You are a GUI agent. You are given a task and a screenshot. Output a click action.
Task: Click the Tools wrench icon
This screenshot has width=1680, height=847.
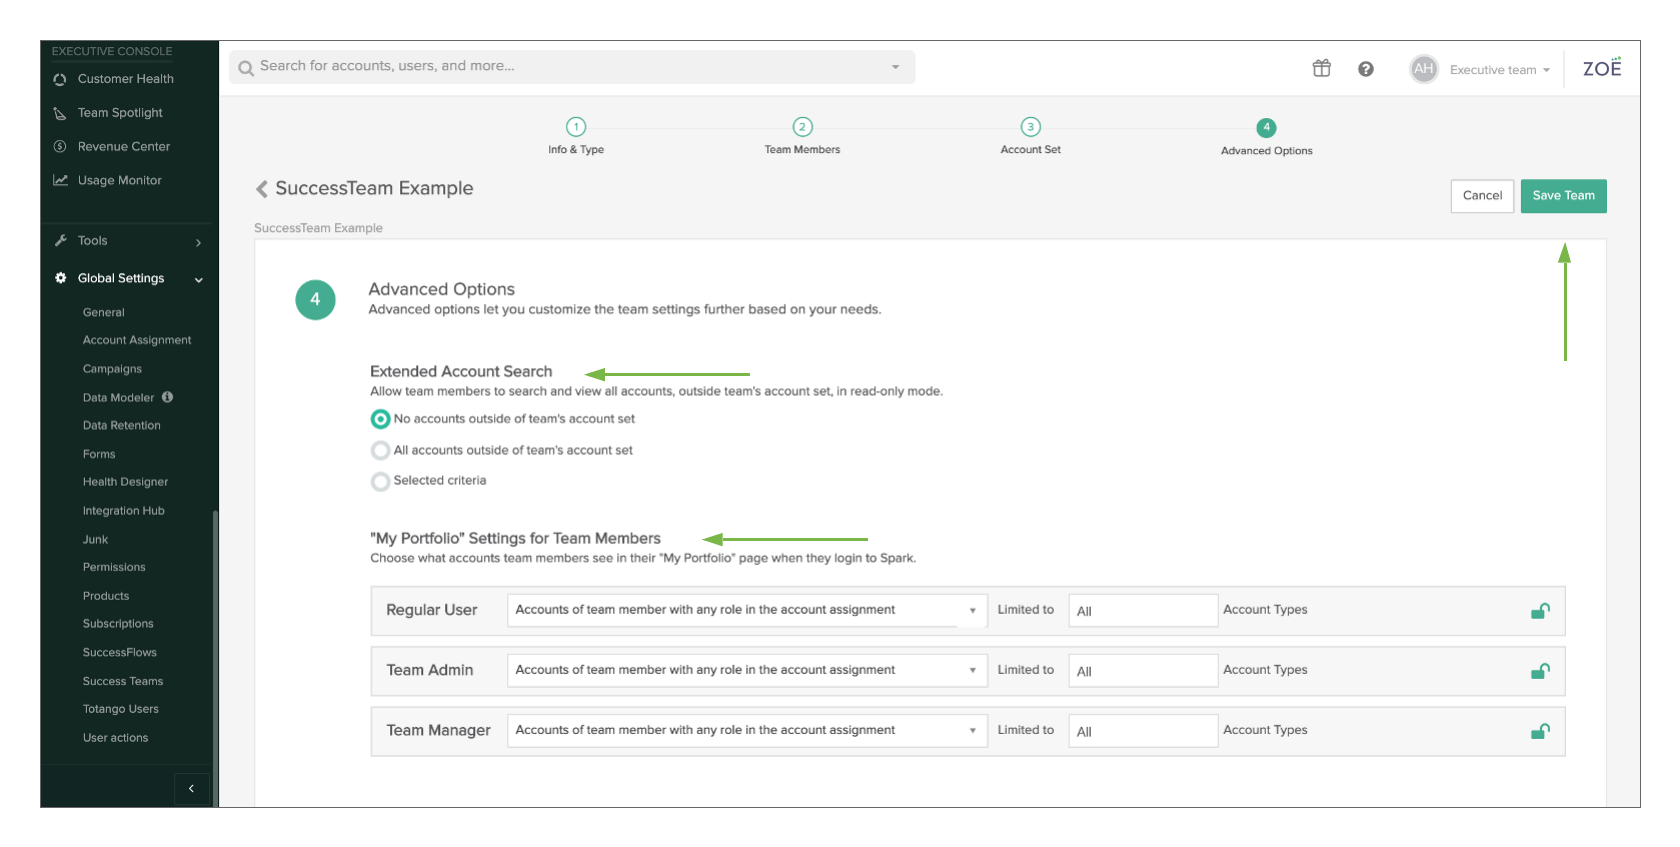tap(60, 241)
